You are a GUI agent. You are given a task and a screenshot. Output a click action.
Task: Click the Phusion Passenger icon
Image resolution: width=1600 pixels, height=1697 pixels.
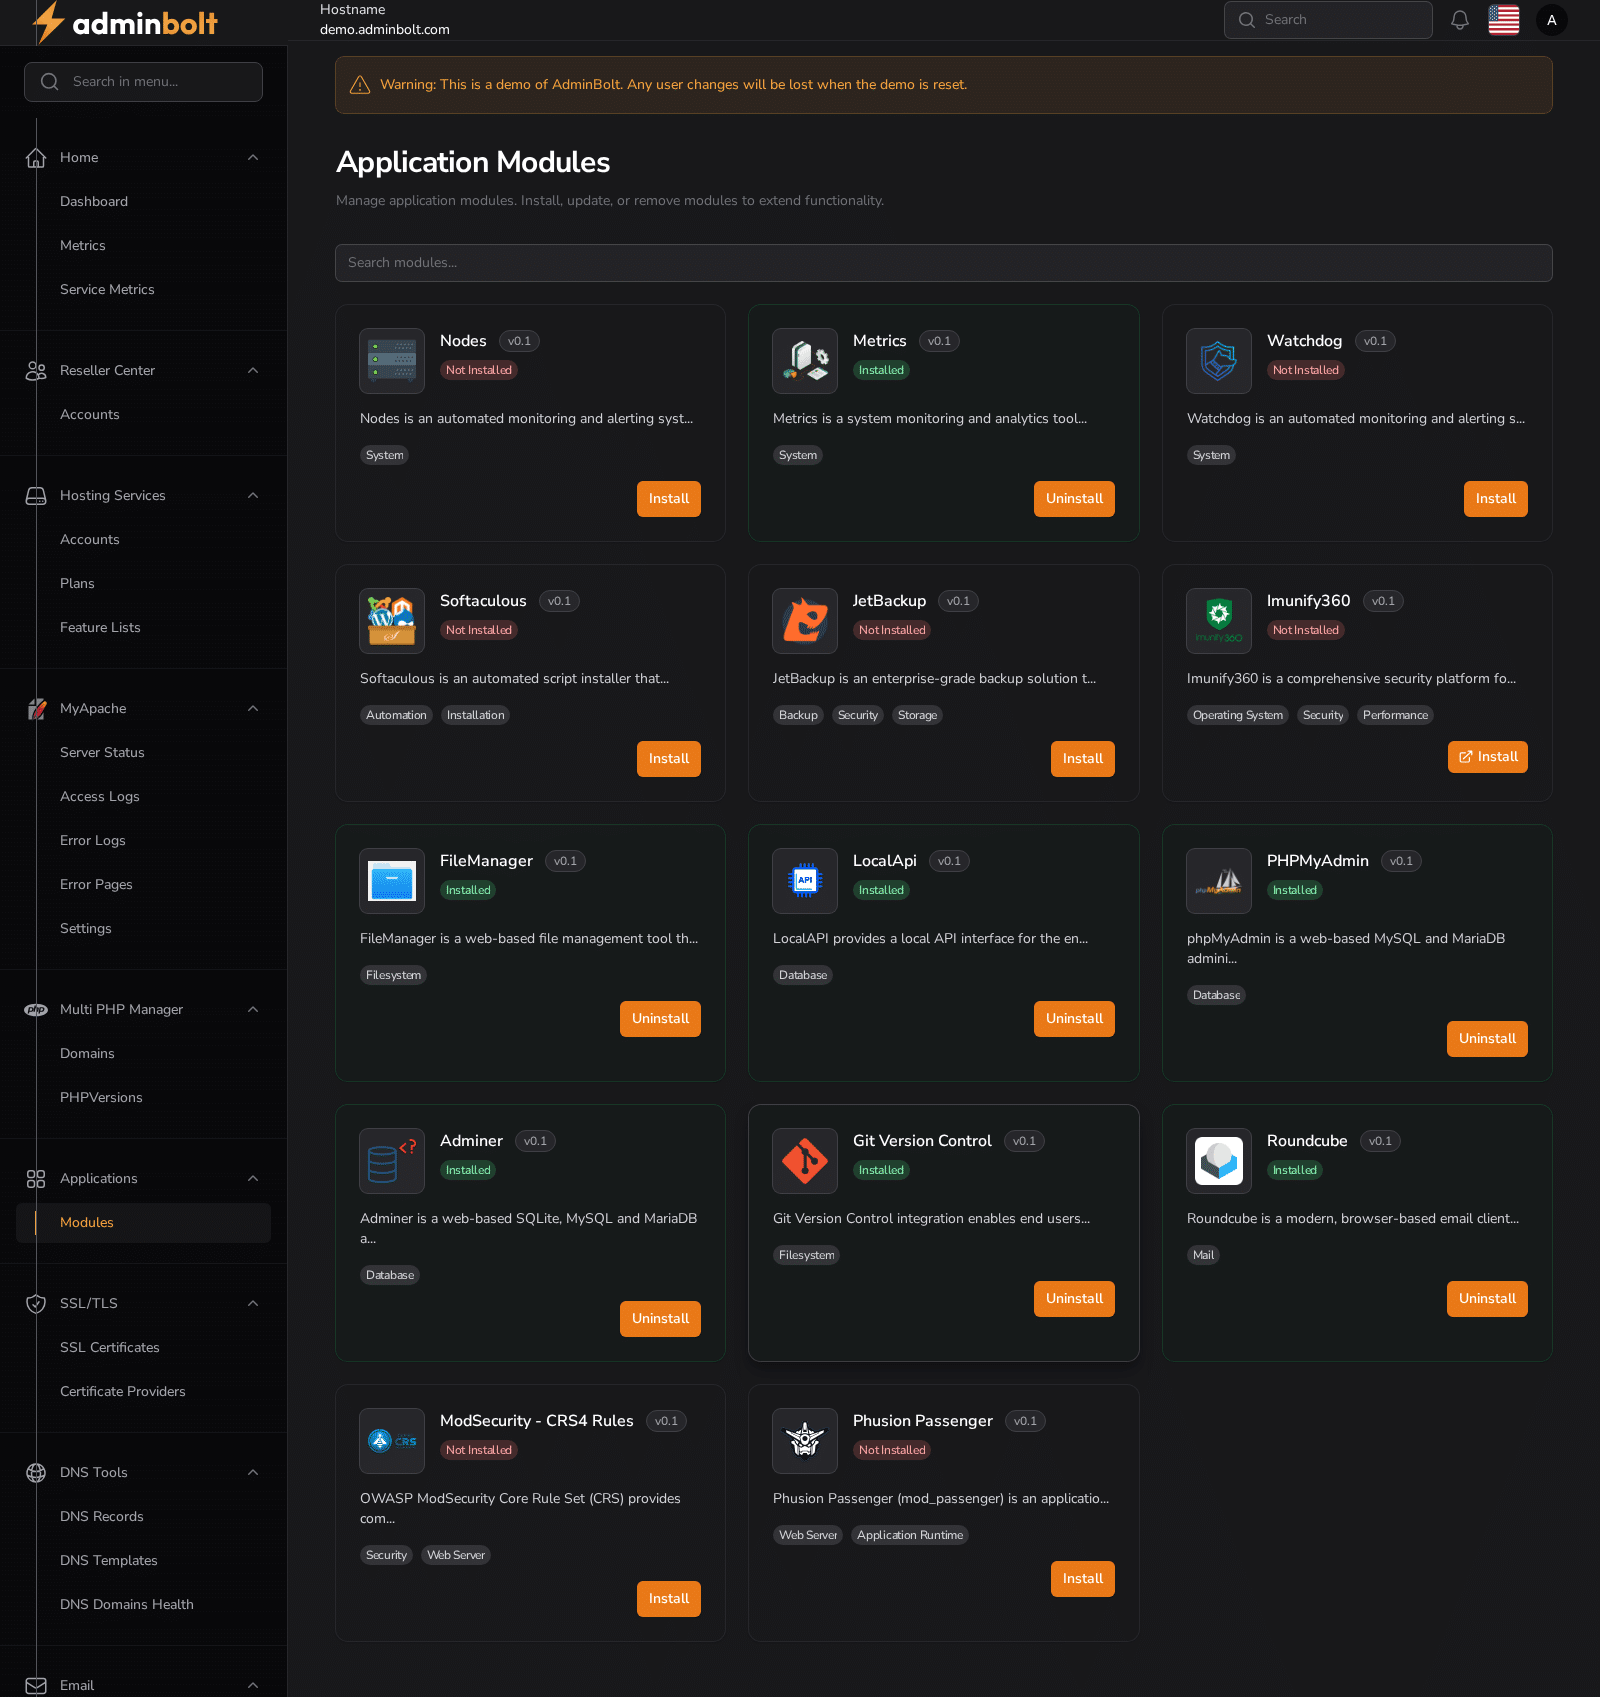(805, 1441)
